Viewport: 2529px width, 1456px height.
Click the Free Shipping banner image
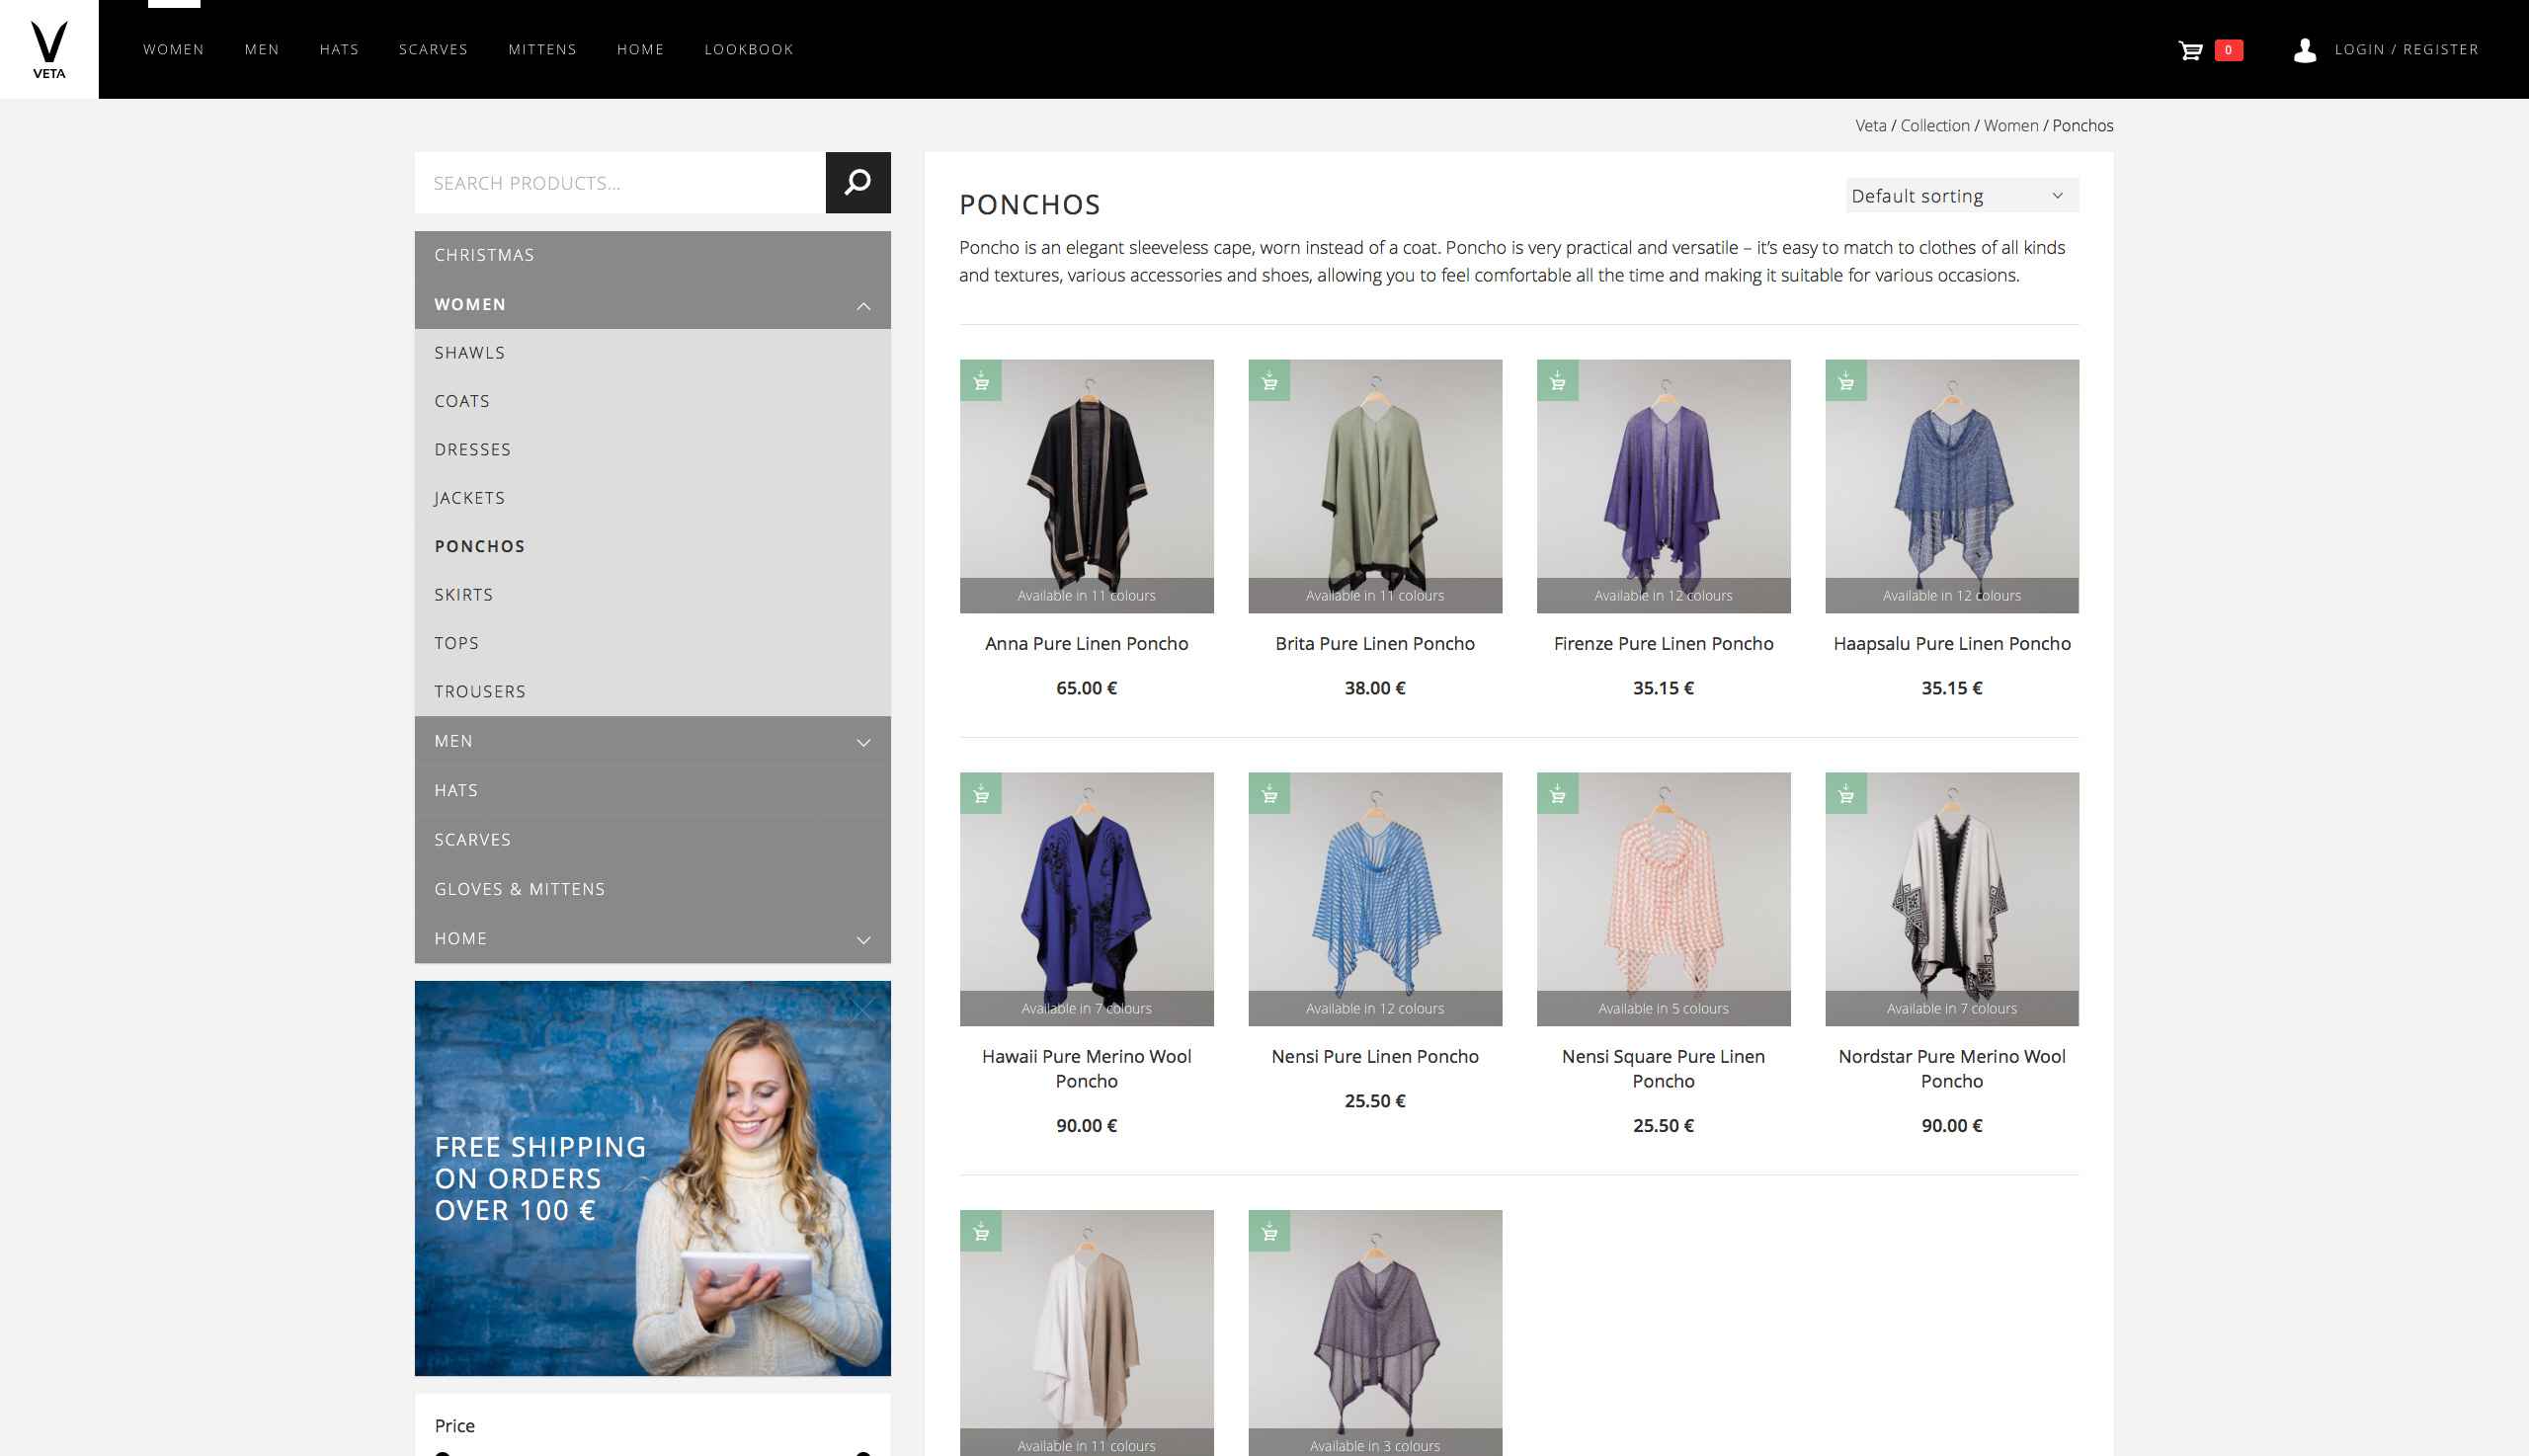[652, 1179]
